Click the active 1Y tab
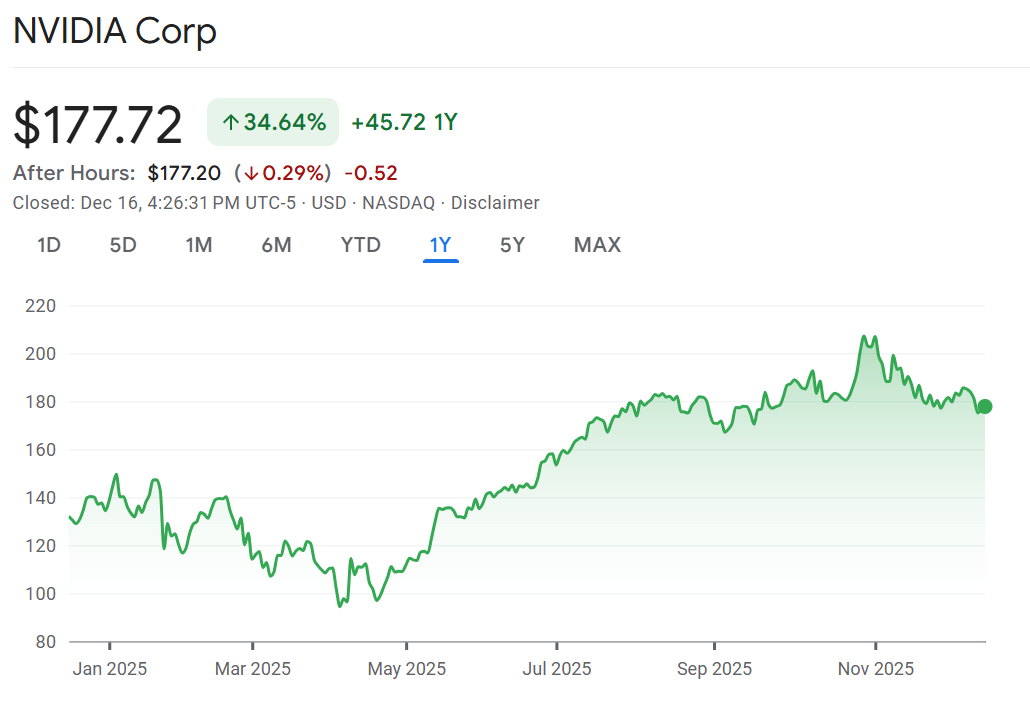Screen dimensions: 1030x703 (441, 245)
